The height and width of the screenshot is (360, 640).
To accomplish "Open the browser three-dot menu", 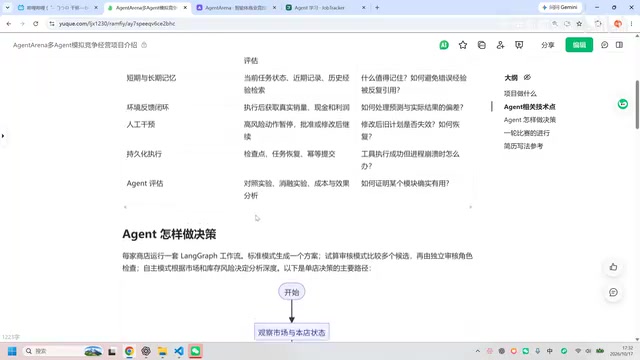I will coord(631,24).
